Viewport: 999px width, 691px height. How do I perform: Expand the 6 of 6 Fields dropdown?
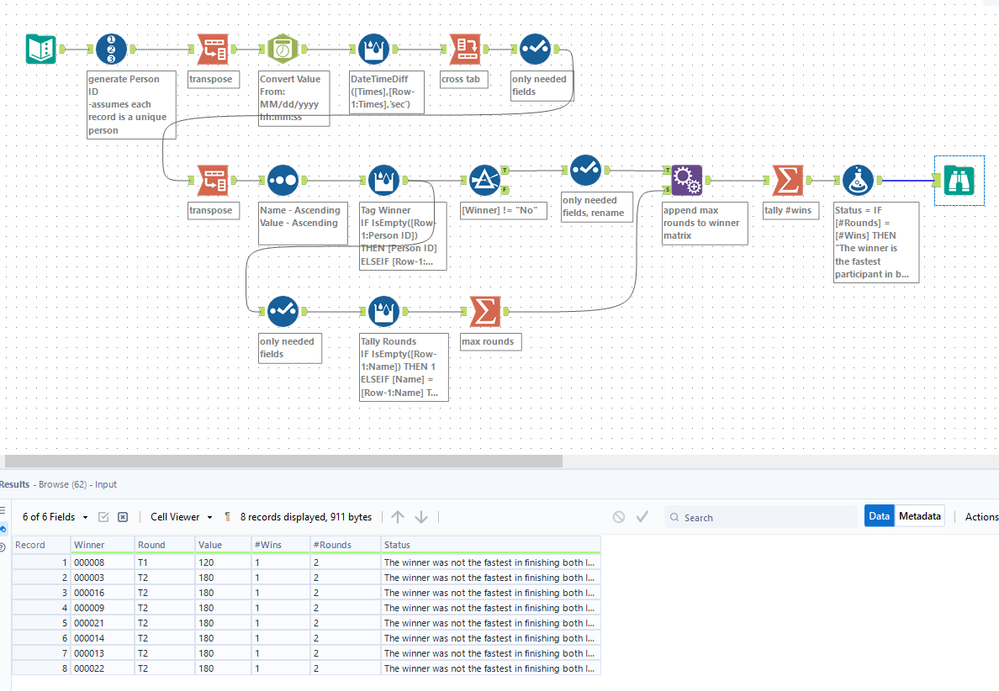coord(55,517)
